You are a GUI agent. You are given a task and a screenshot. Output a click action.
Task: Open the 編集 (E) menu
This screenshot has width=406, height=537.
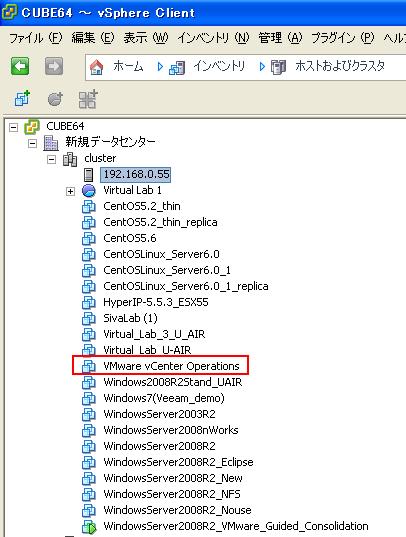93,38
